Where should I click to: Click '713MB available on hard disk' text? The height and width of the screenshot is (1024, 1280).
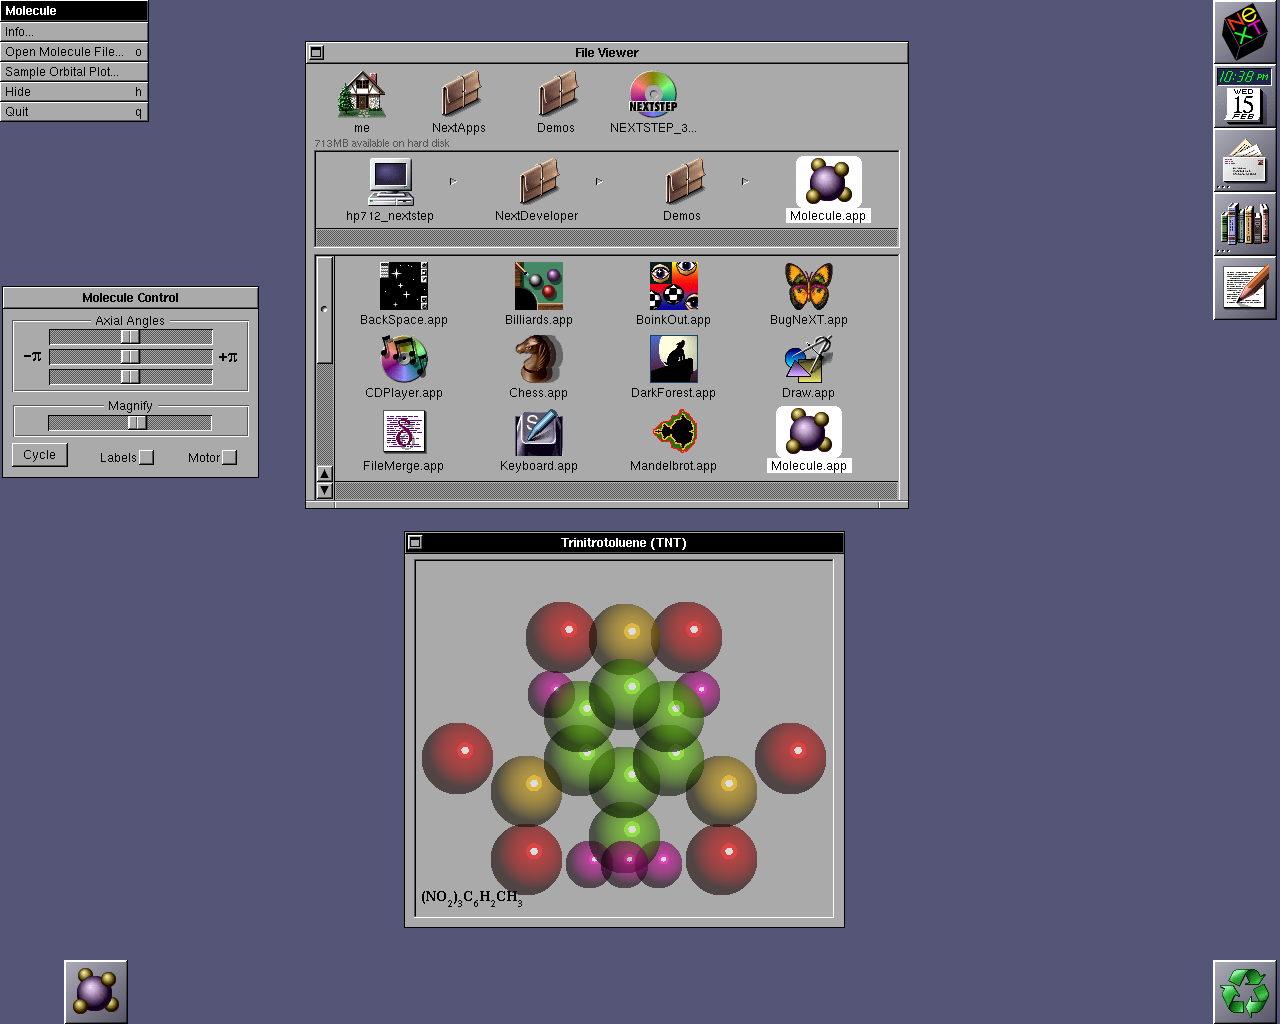coord(382,144)
